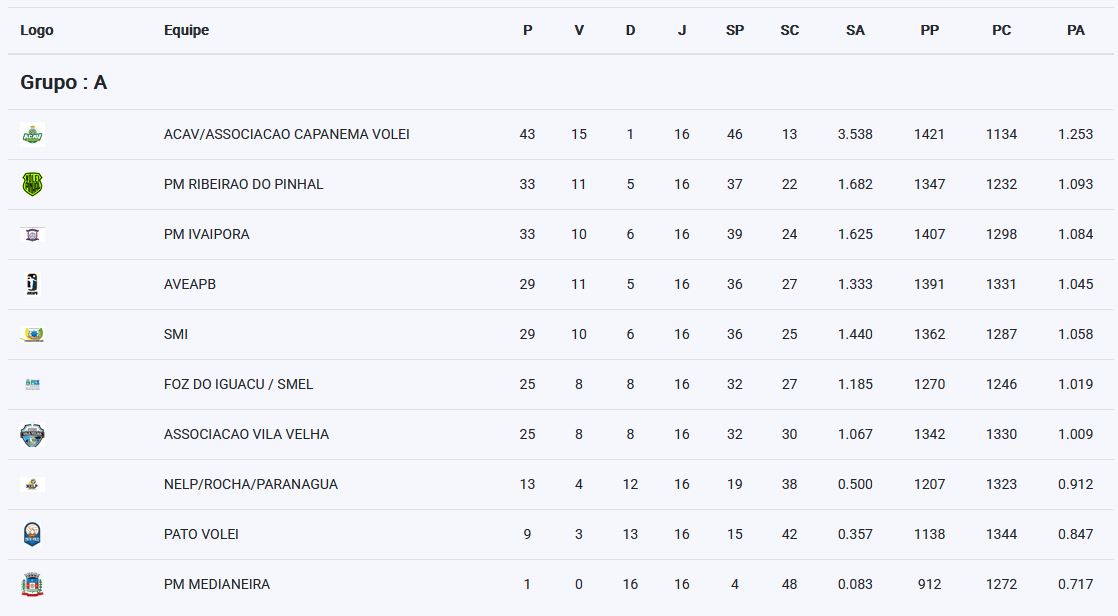Open the Foz do Iguacu / SMEL logo
The height and width of the screenshot is (616, 1118).
[x=32, y=384]
